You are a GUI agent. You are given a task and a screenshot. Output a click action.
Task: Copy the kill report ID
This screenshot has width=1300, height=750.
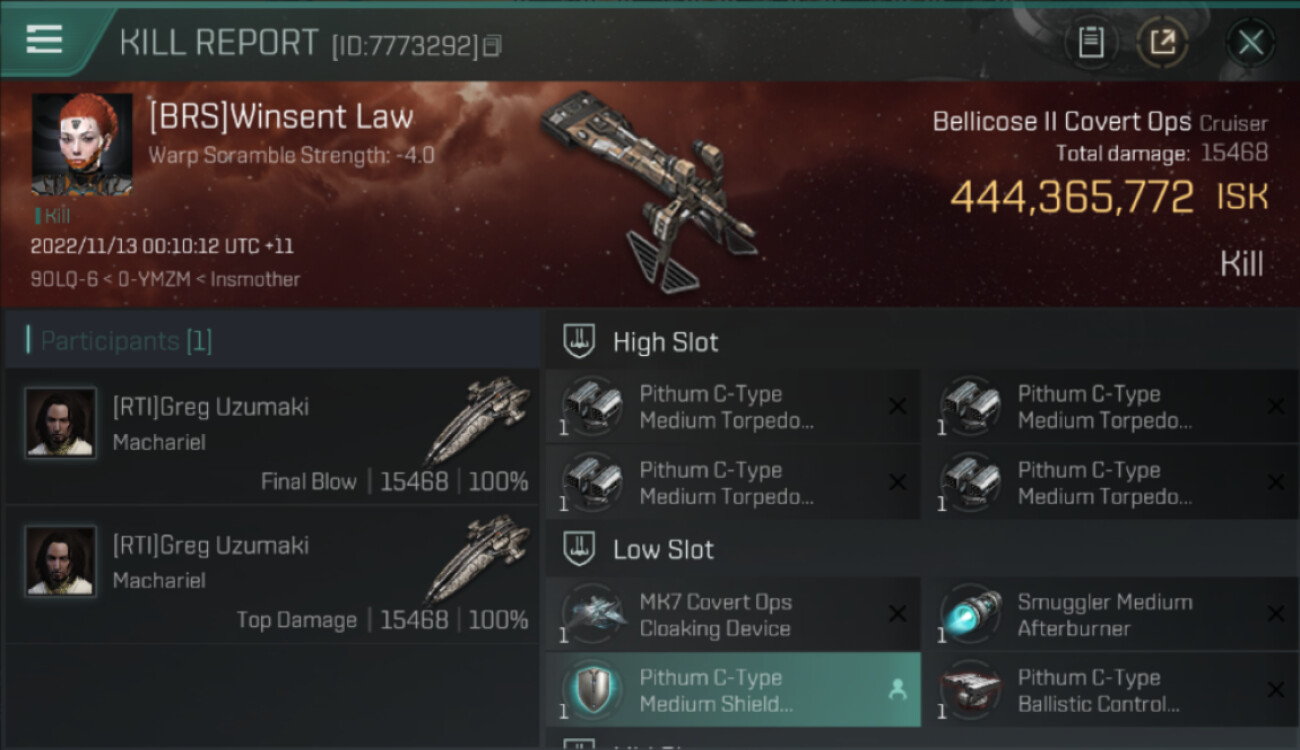[x=492, y=46]
